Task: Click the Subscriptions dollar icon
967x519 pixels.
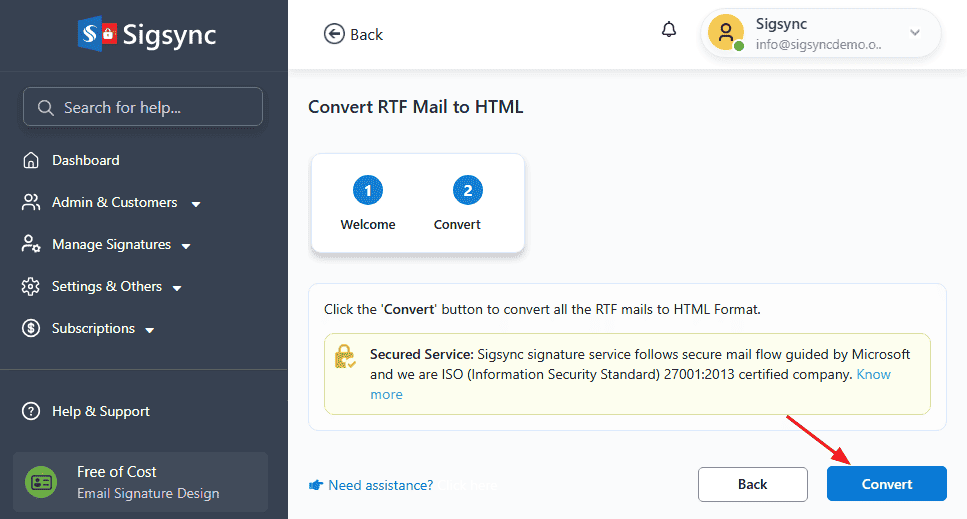Action: tap(32, 329)
